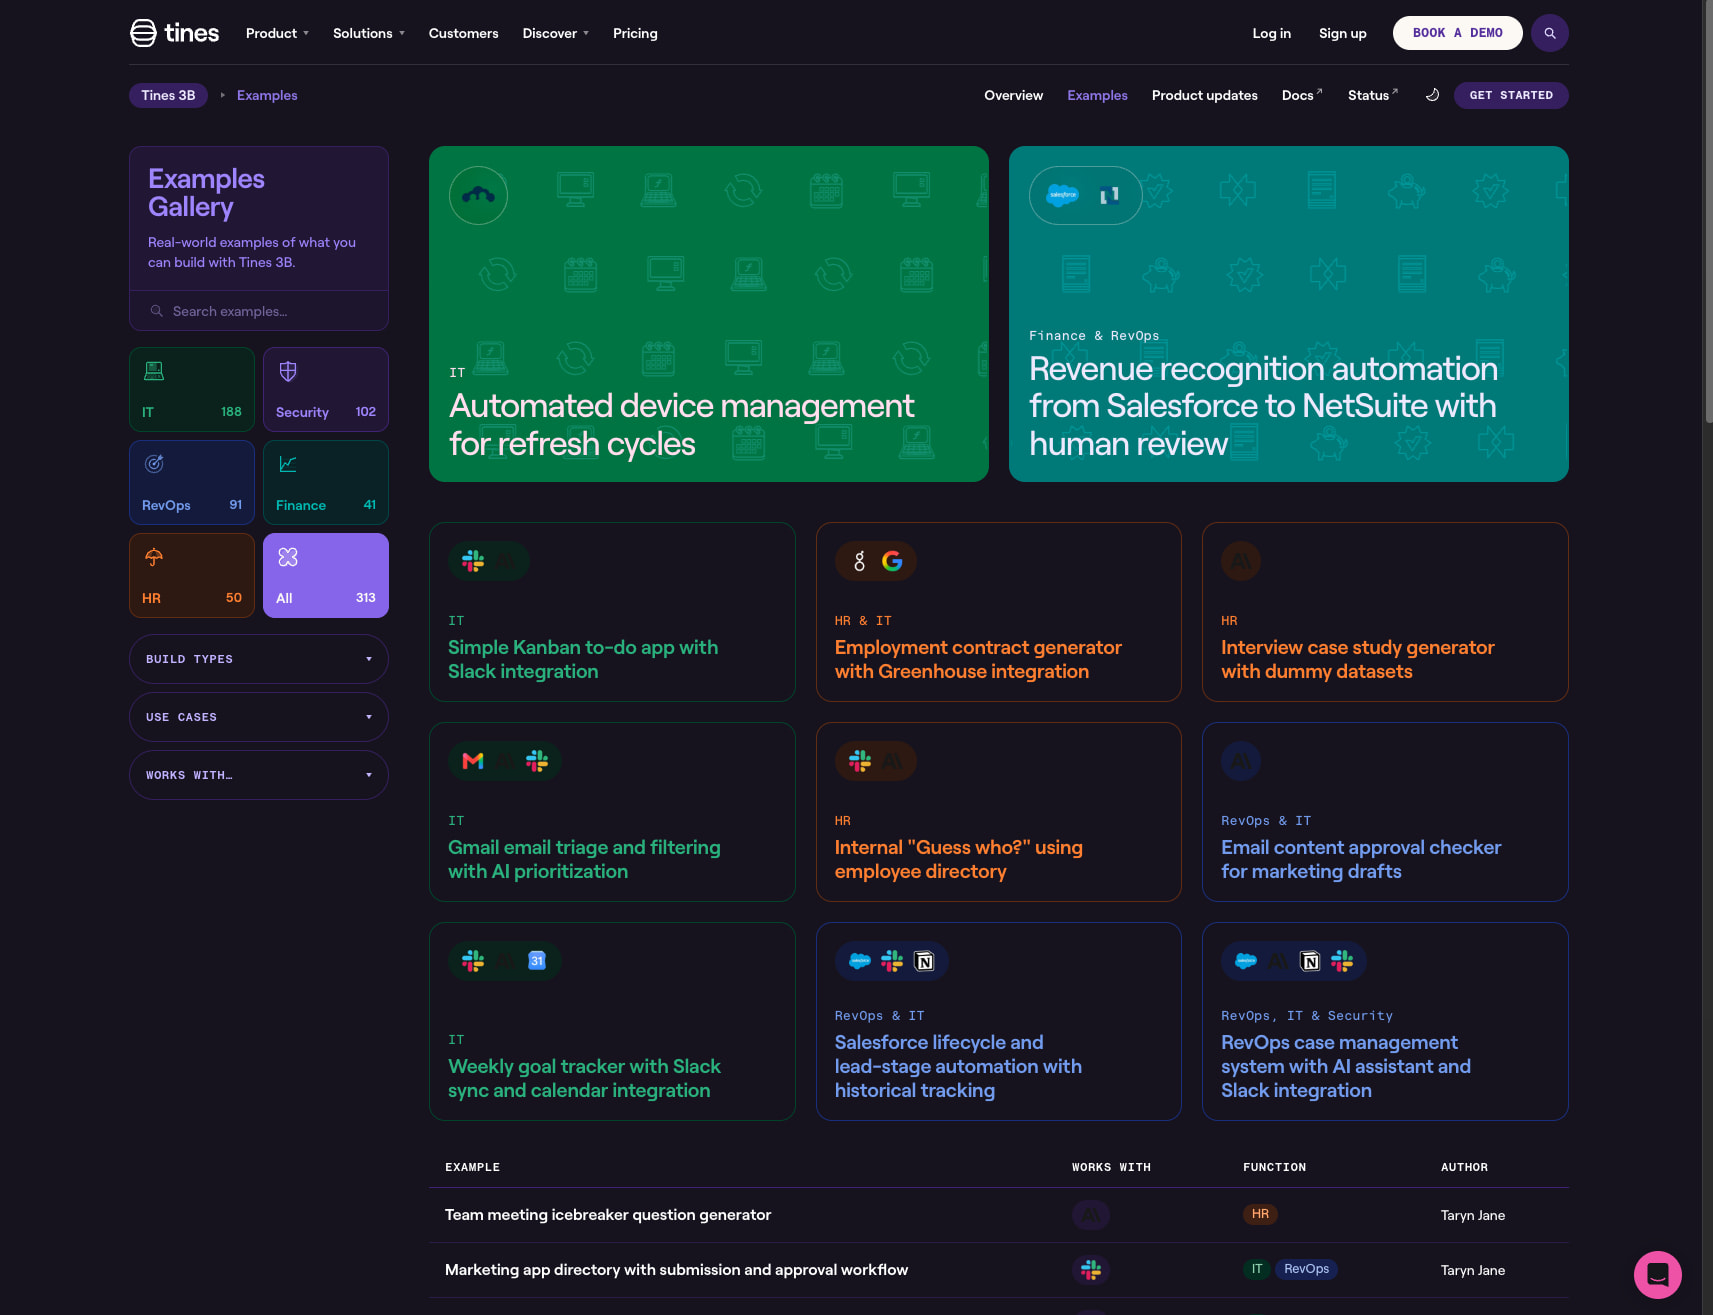Open Automated device management featured card
This screenshot has height=1315, width=1713.
(709, 314)
